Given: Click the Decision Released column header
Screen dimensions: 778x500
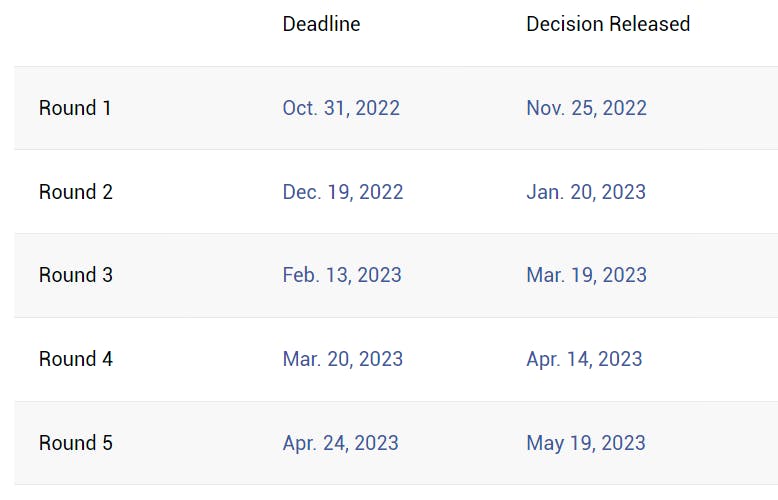Looking at the screenshot, I should click(608, 24).
